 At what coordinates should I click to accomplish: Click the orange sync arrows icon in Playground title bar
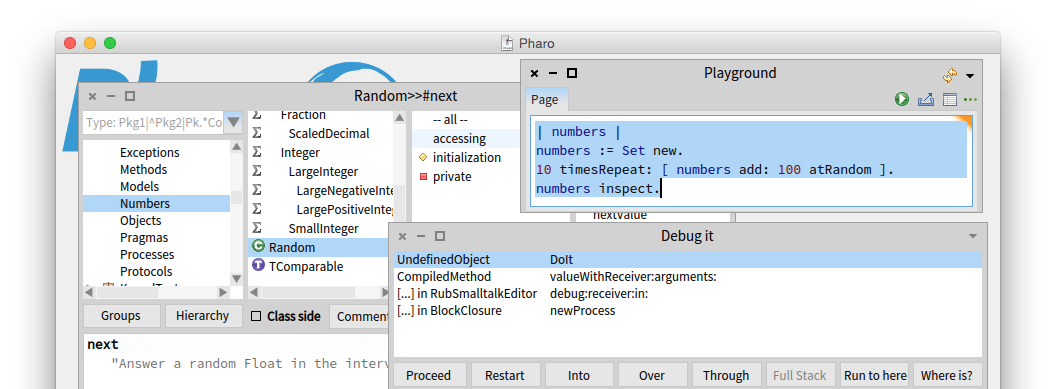pos(951,75)
